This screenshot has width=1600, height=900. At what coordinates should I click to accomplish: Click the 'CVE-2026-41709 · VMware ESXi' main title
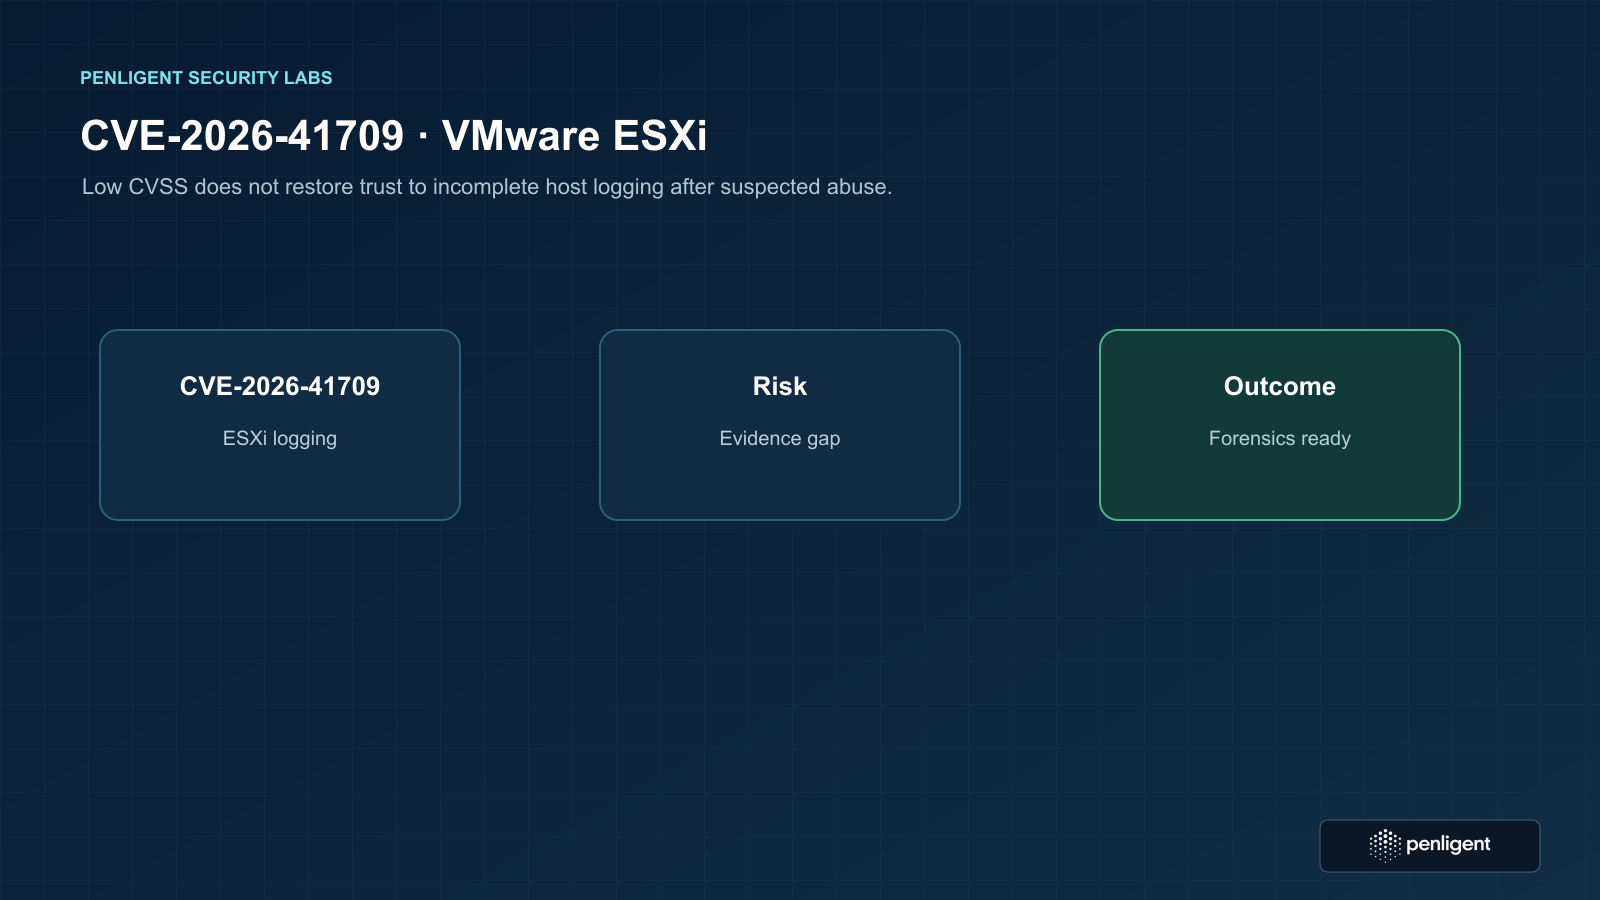(394, 136)
